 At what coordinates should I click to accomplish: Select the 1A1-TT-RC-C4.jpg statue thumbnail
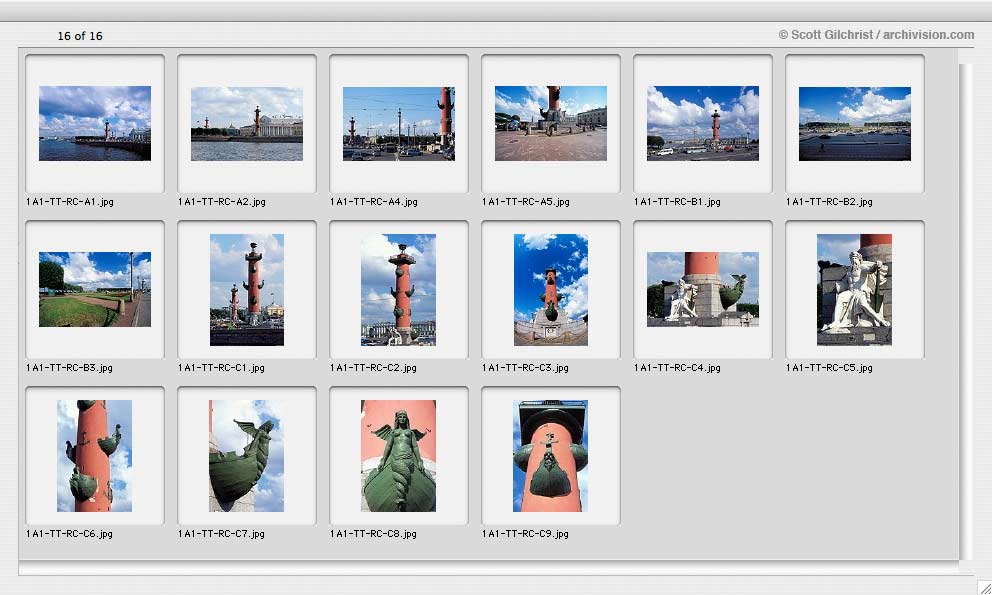click(x=703, y=289)
